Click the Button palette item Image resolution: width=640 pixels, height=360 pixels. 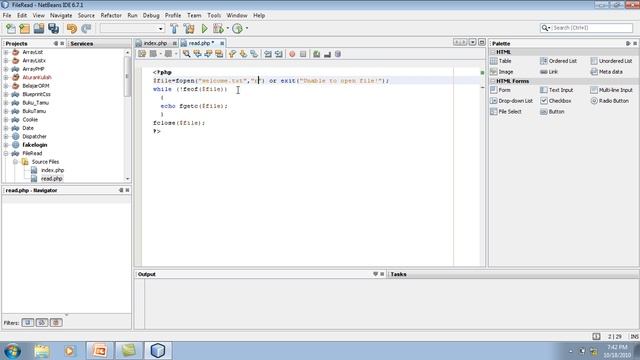pos(552,111)
